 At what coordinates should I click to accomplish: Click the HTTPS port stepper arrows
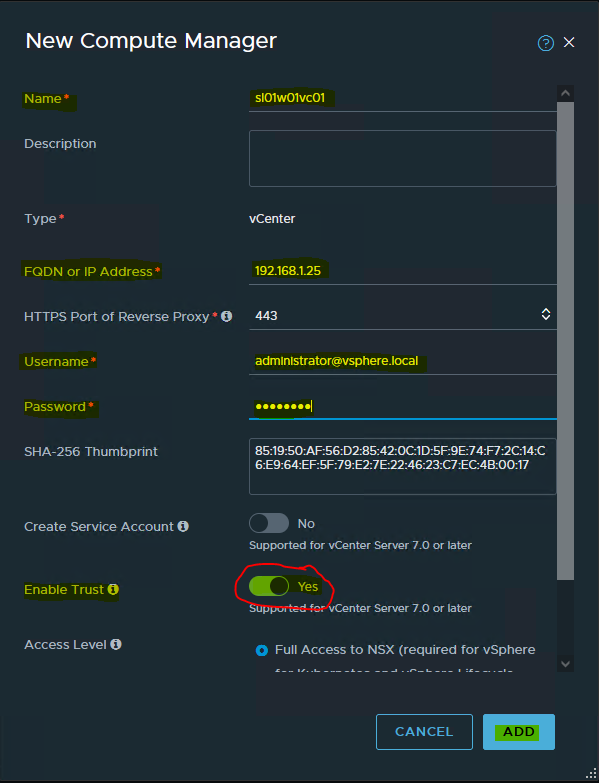tap(546, 314)
